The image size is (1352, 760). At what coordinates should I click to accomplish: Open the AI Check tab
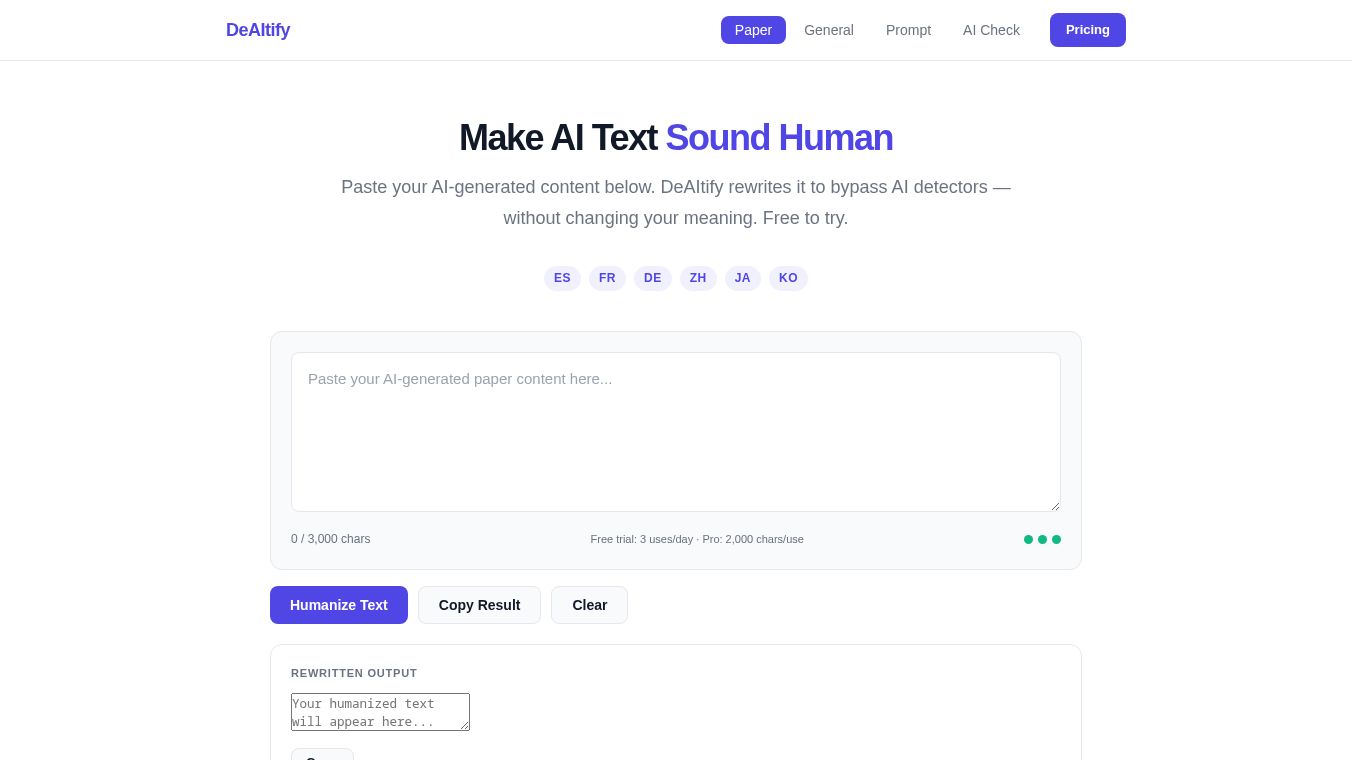(x=991, y=30)
